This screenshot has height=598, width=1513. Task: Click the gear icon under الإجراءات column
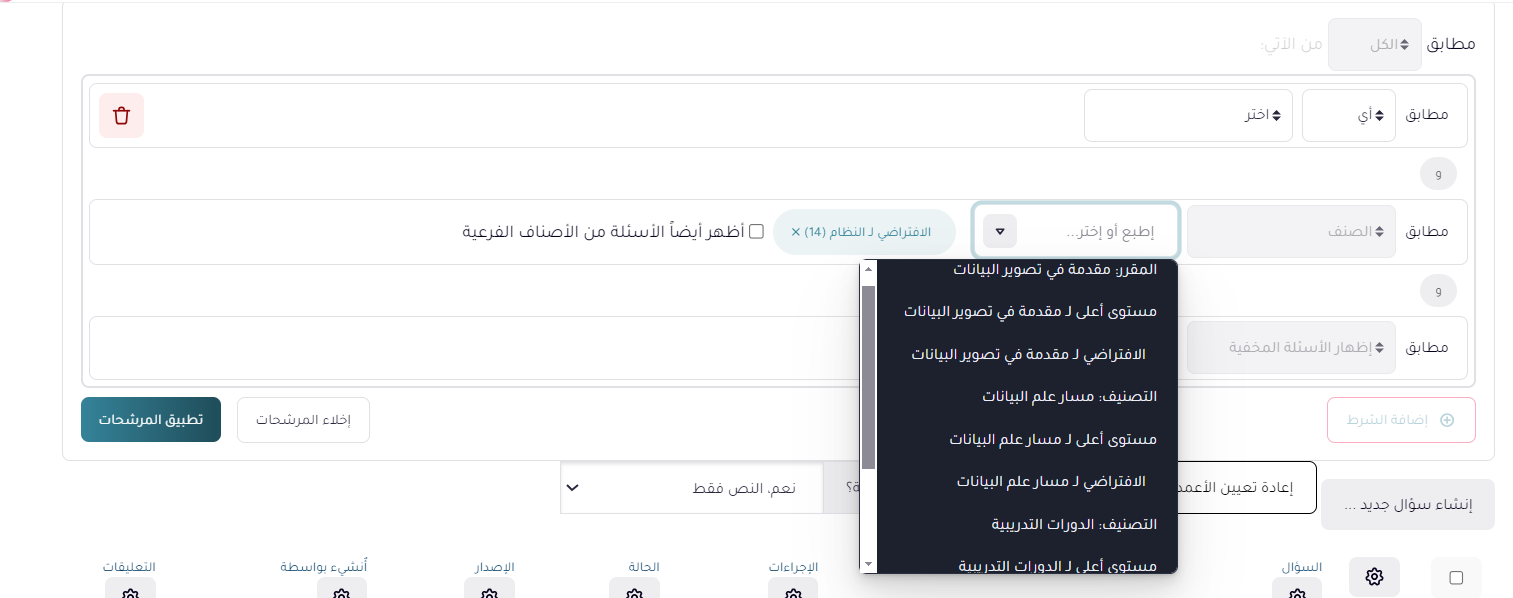793,592
